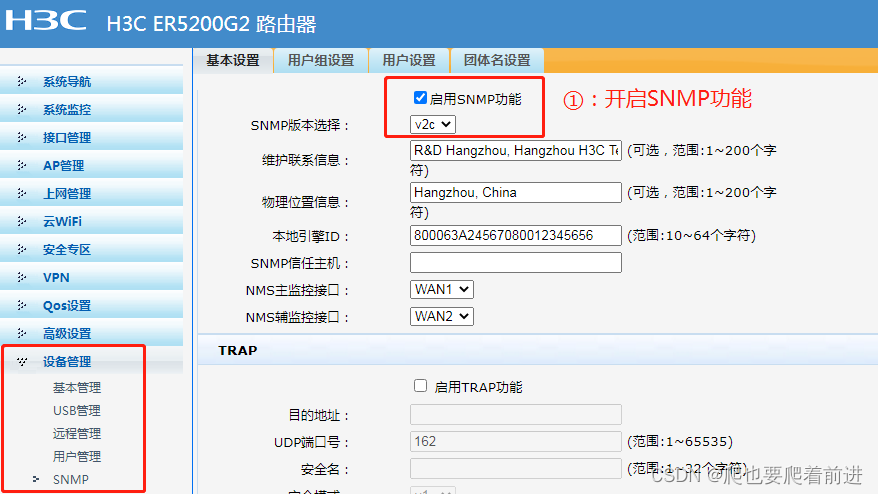The width and height of the screenshot is (878, 494).
Task: Open SNMP submenu item
Action: [71, 479]
